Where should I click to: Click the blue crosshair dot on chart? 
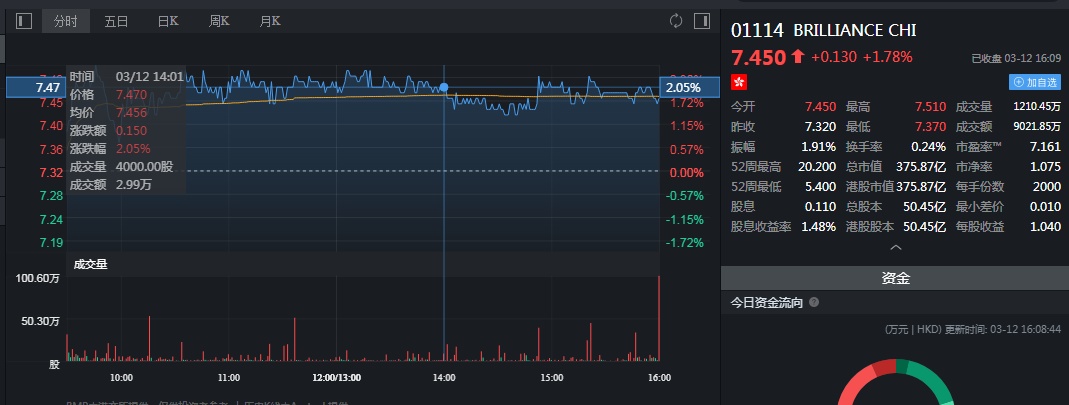pyautogui.click(x=444, y=88)
